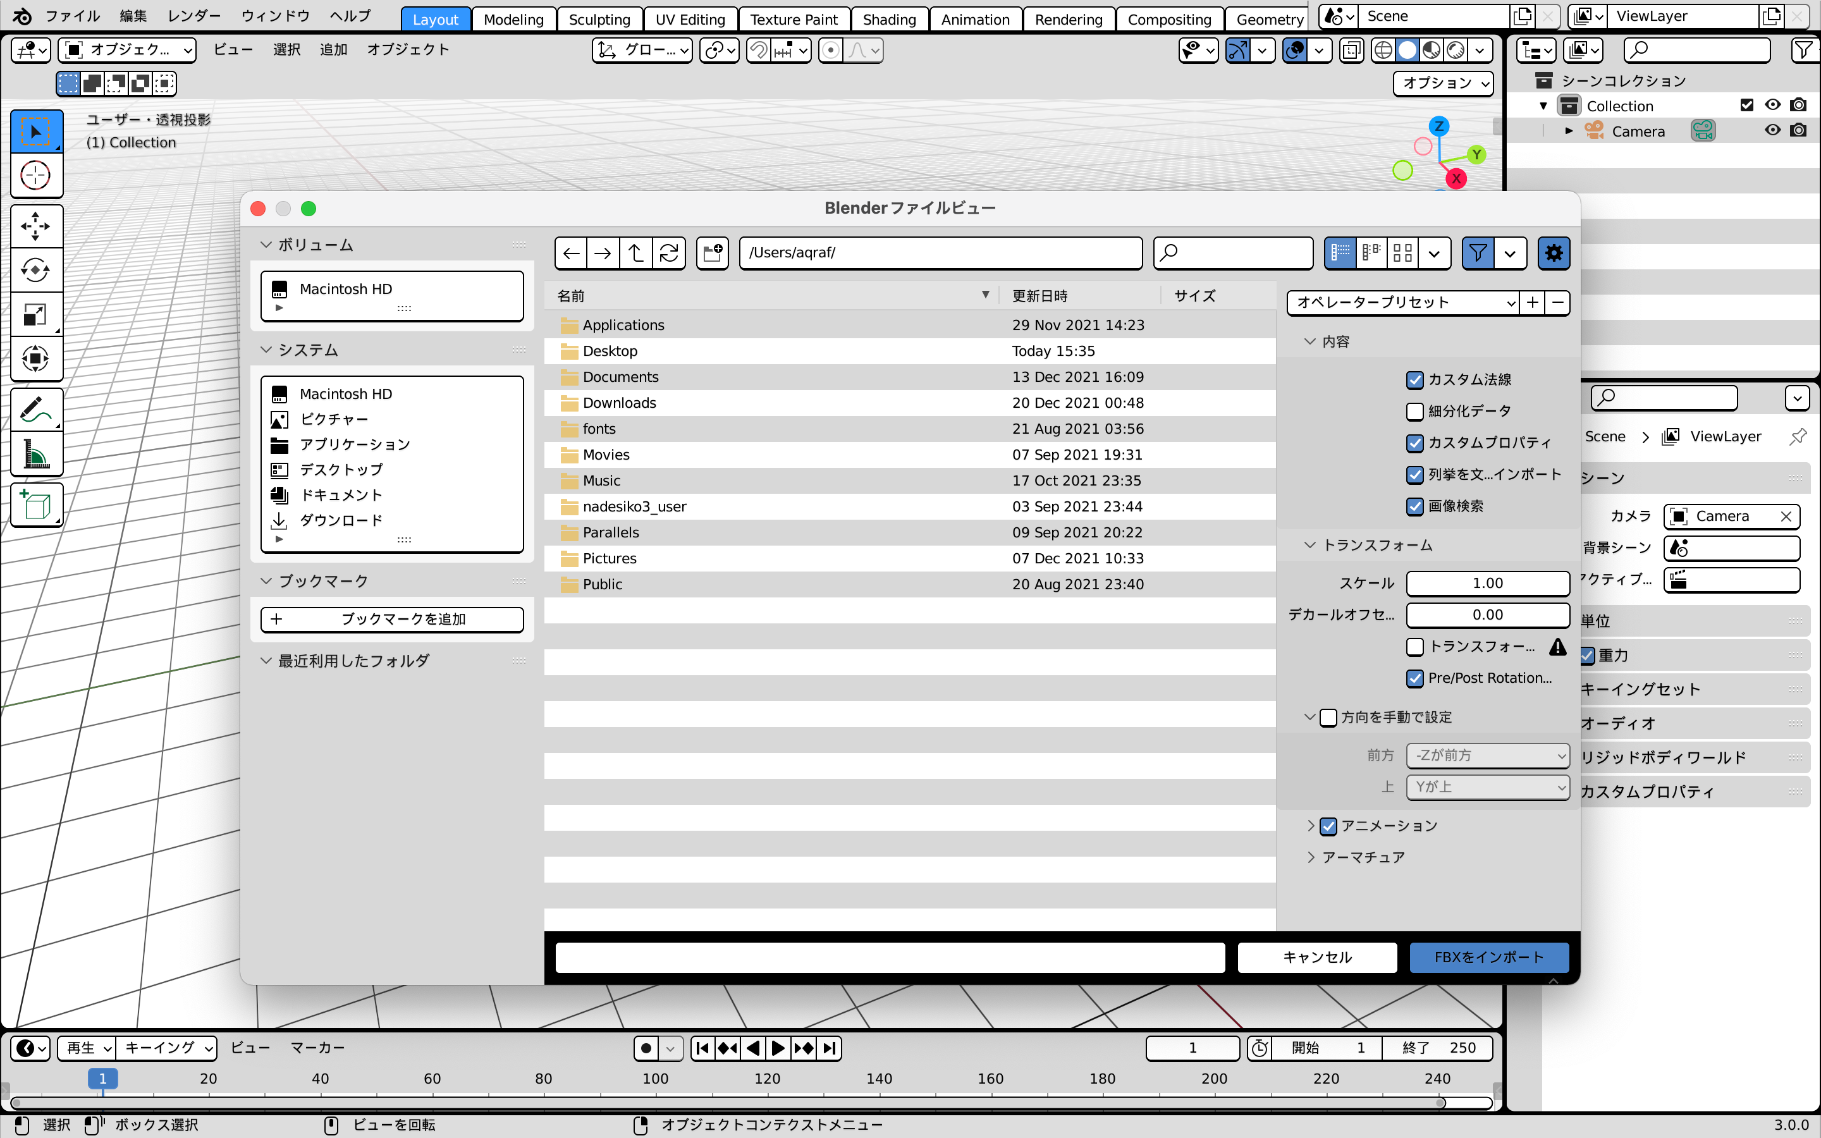Toggle the options gear region
This screenshot has height=1138, width=1821.
pyautogui.click(x=1554, y=253)
